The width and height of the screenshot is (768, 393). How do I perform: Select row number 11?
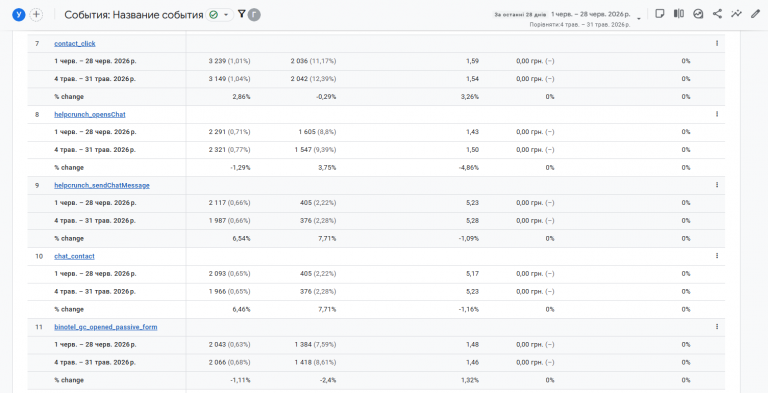click(38, 327)
